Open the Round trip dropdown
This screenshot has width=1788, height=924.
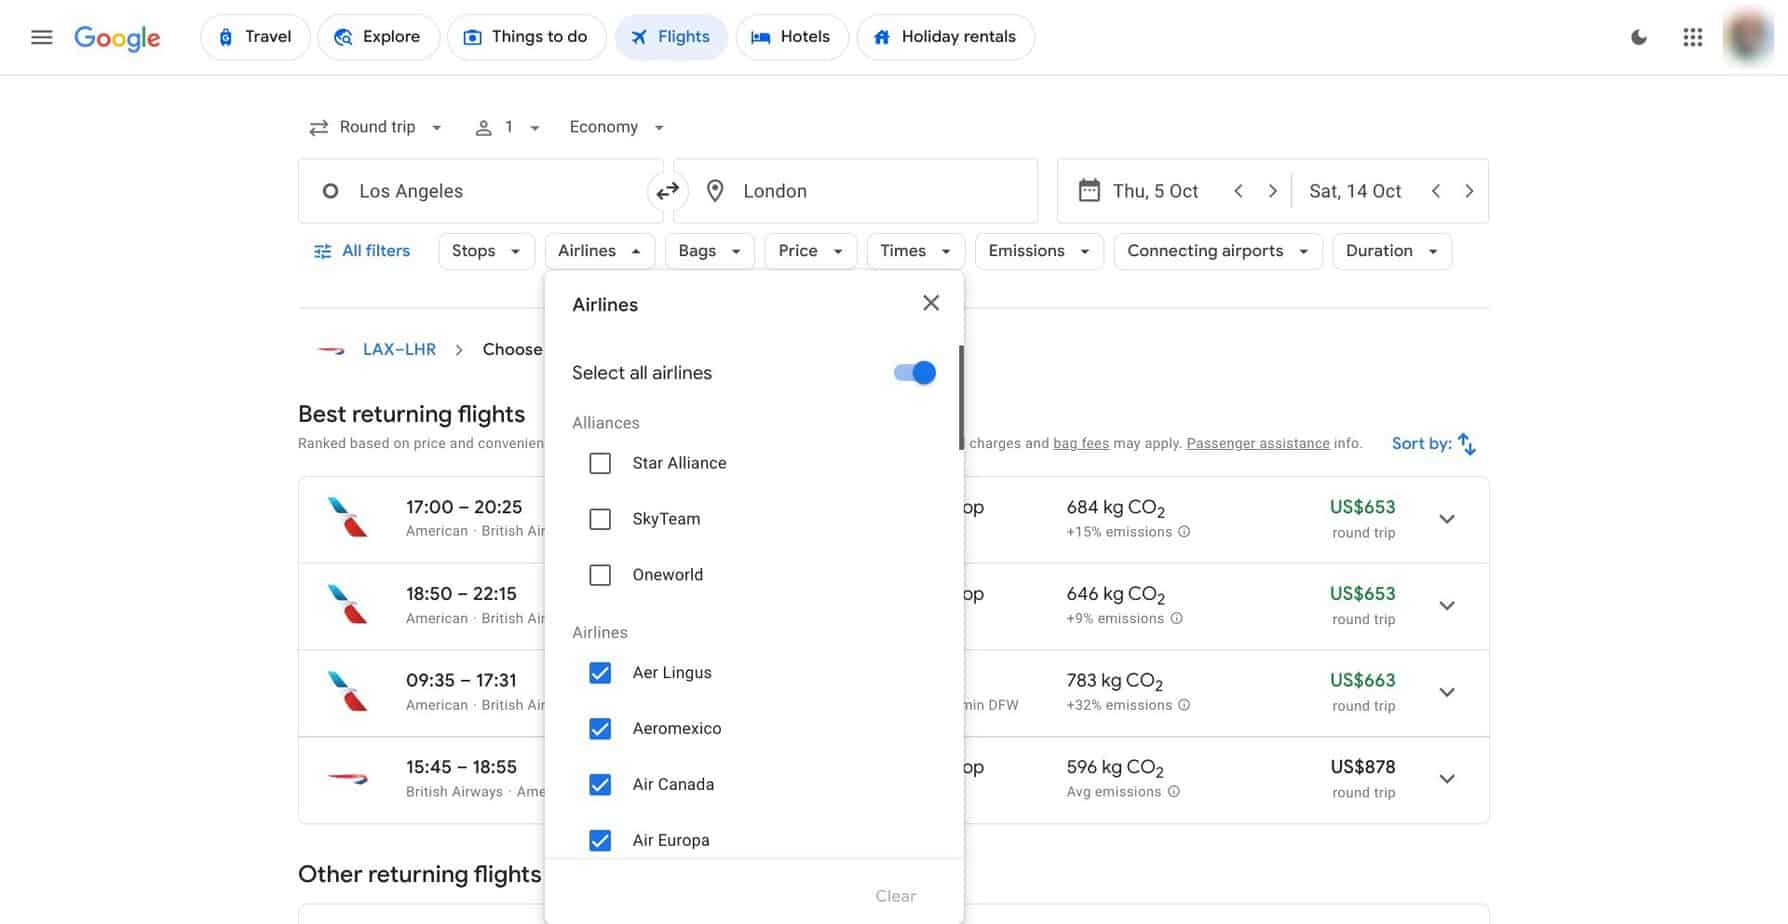coord(376,127)
